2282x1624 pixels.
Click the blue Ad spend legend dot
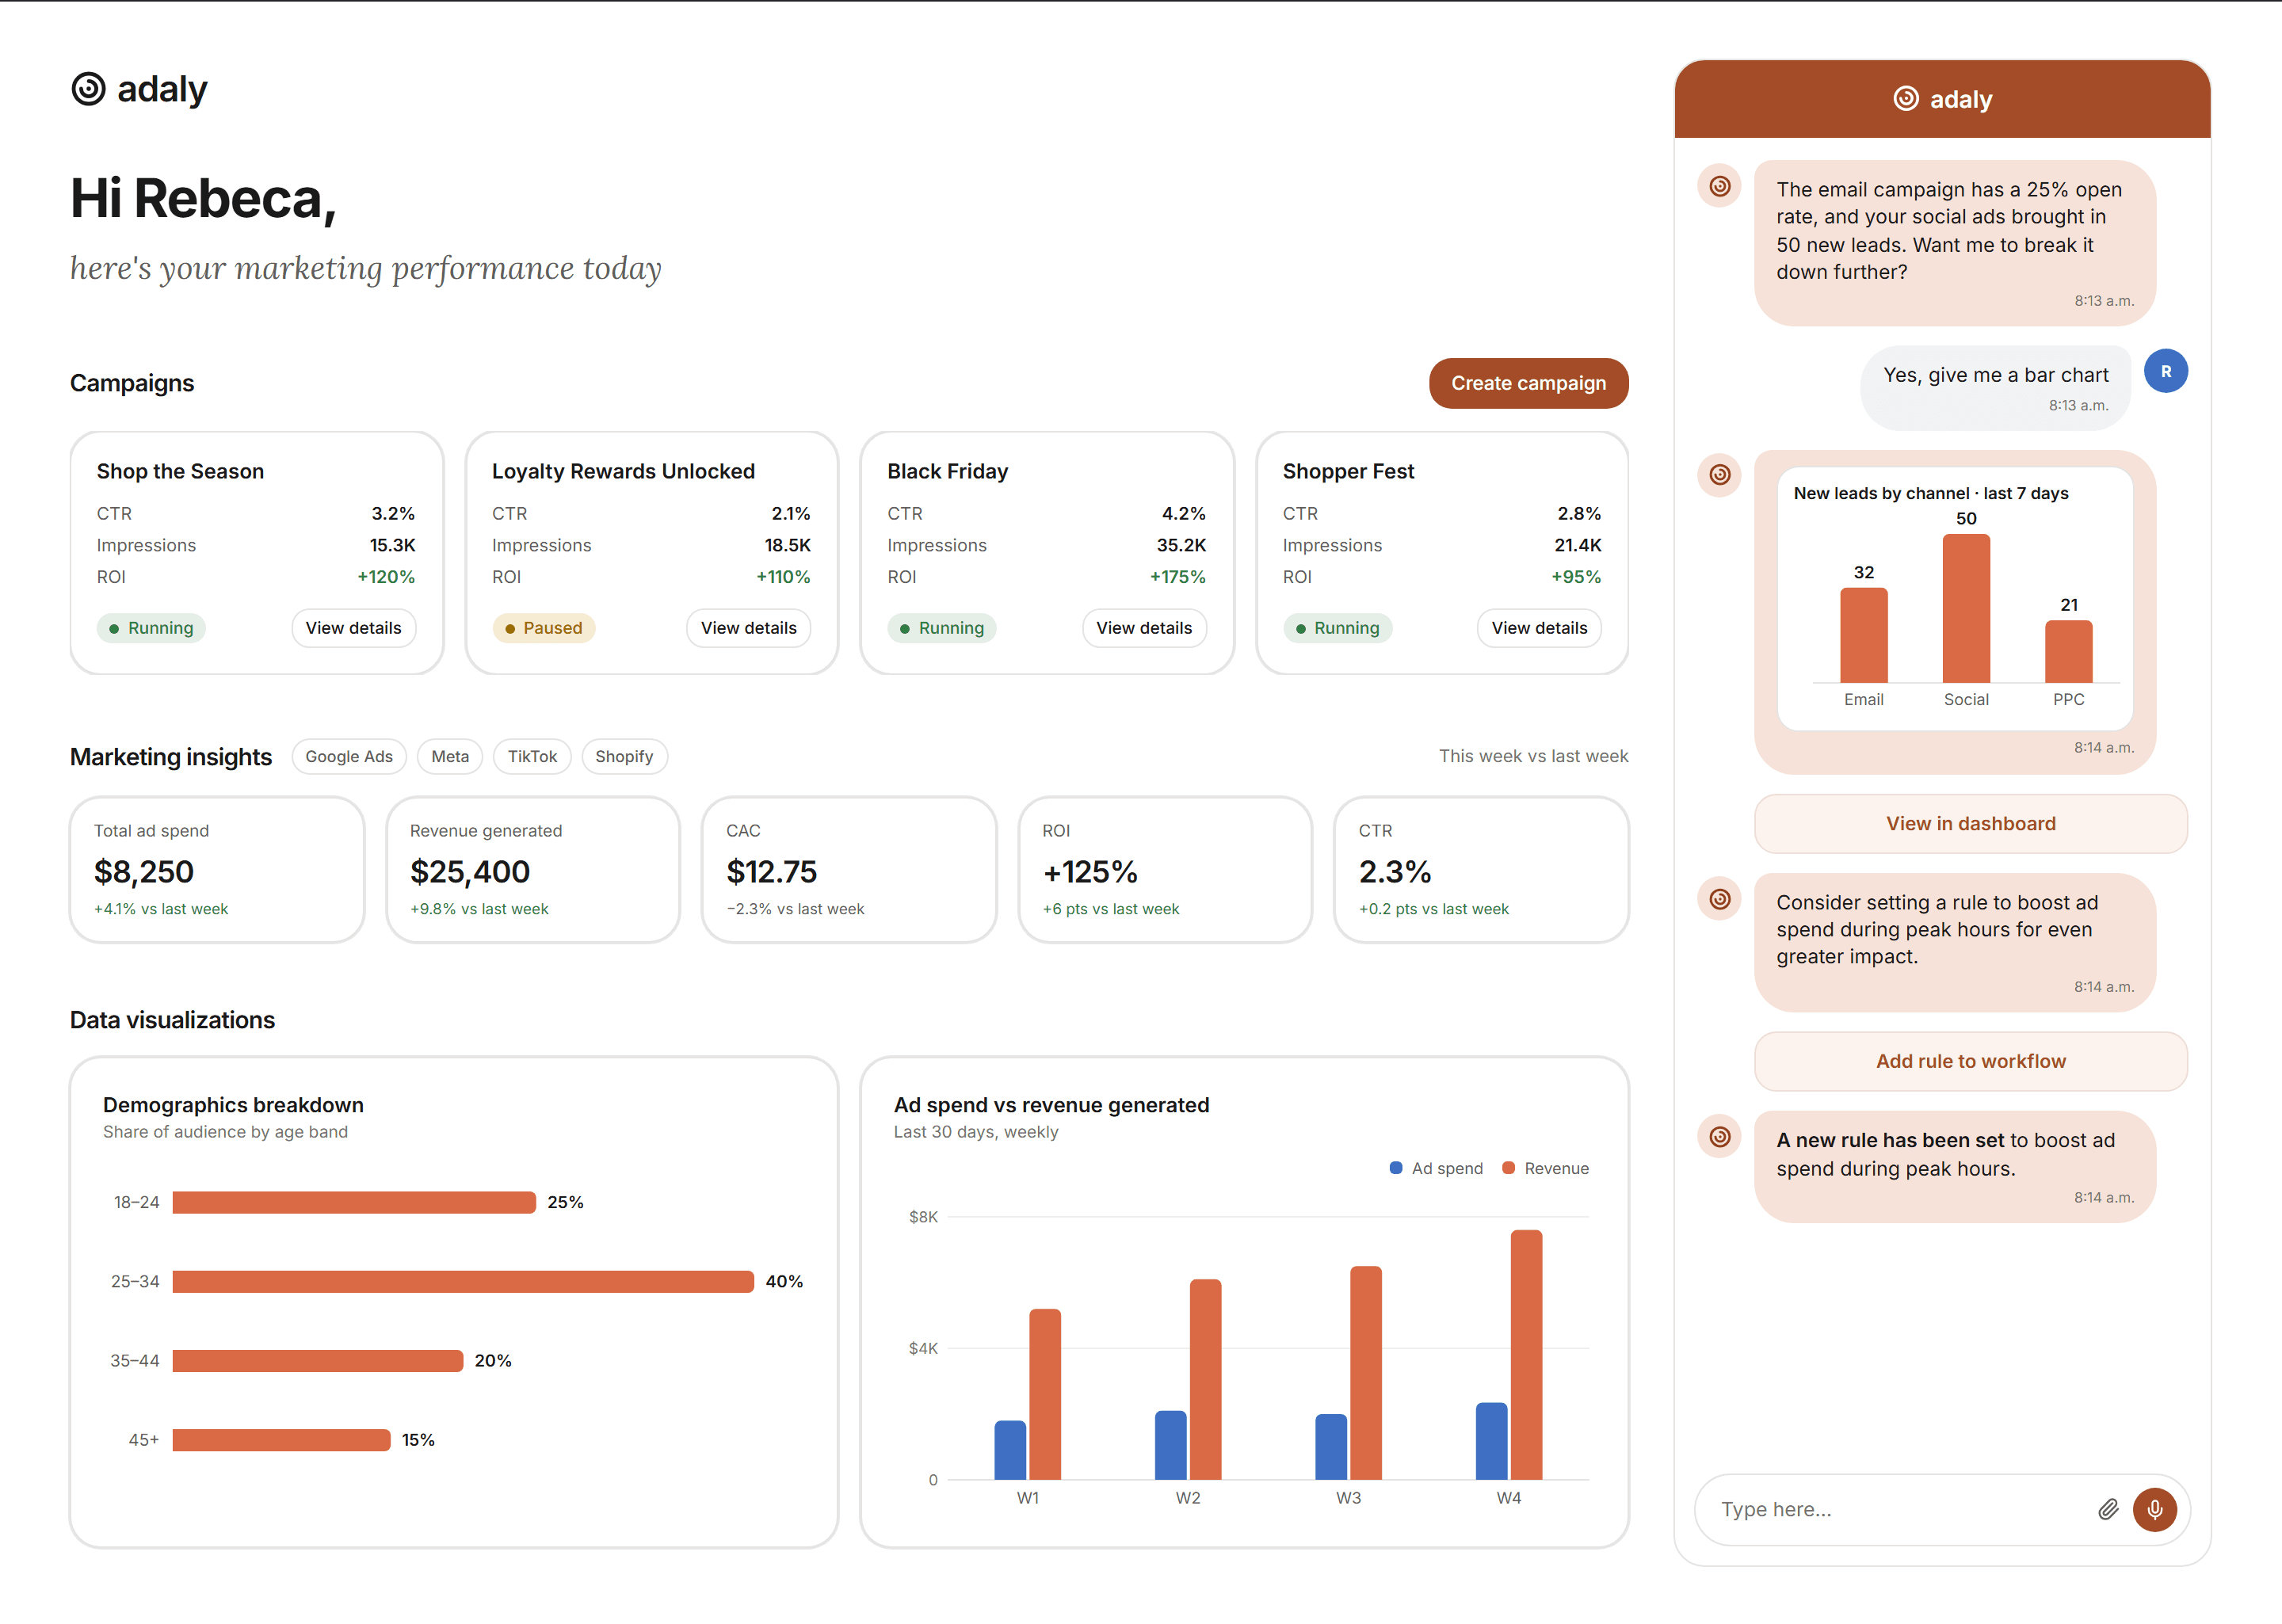pos(1396,1168)
